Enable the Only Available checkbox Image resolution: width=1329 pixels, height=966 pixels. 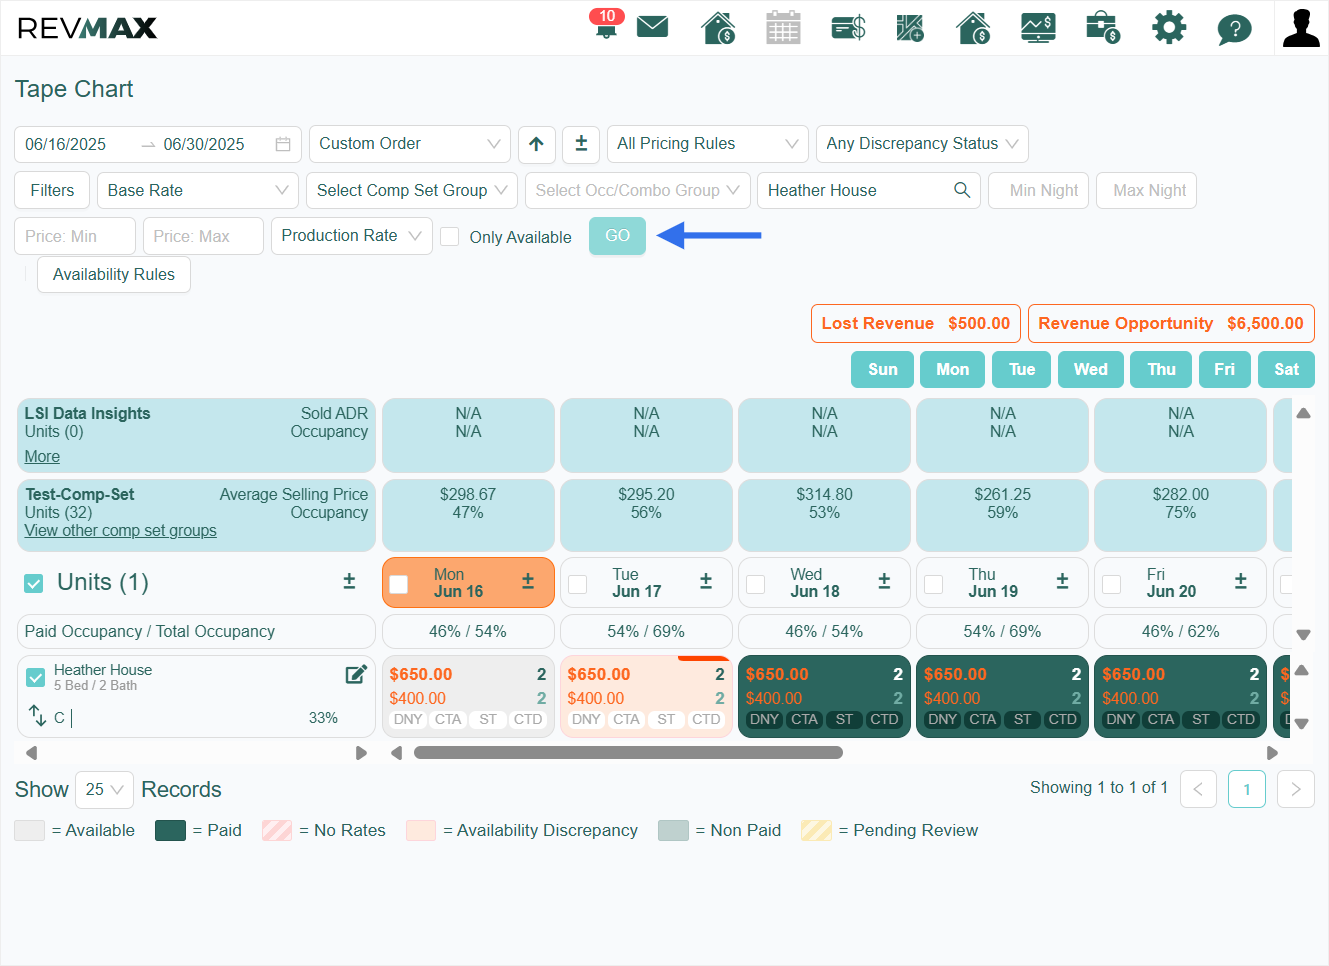pos(450,236)
